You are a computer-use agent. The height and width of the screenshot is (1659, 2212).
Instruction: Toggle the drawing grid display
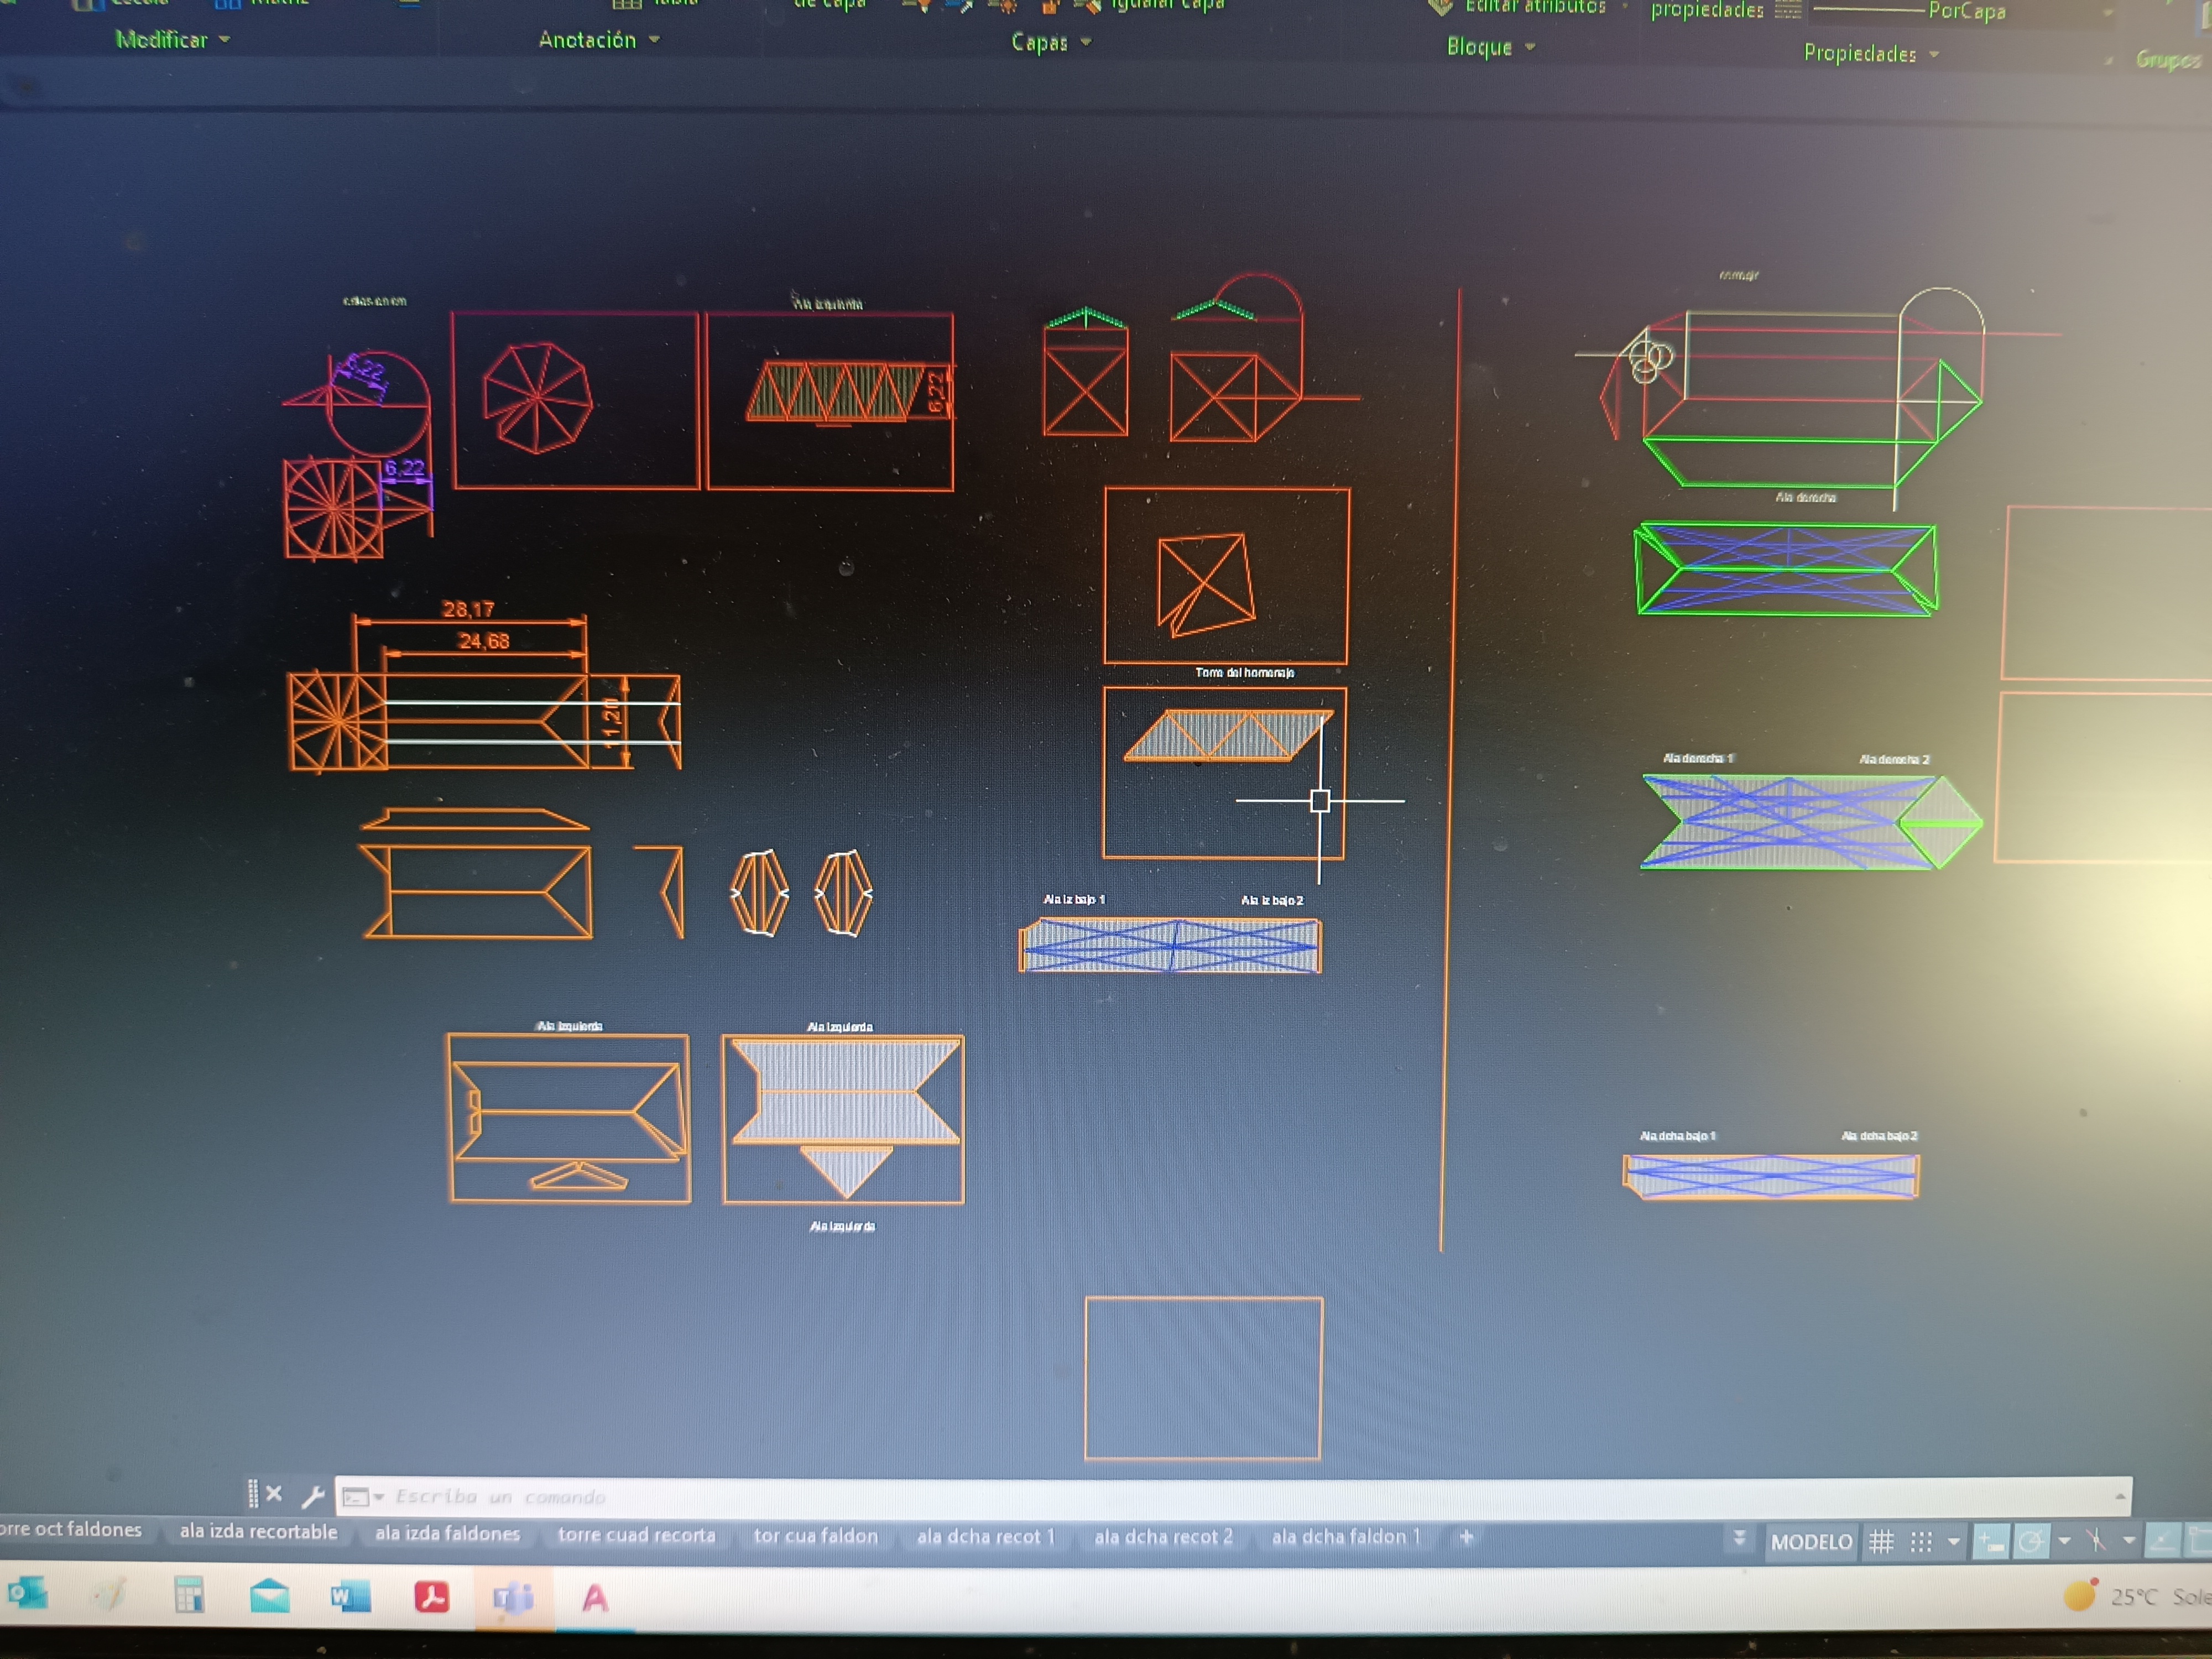1881,1541
